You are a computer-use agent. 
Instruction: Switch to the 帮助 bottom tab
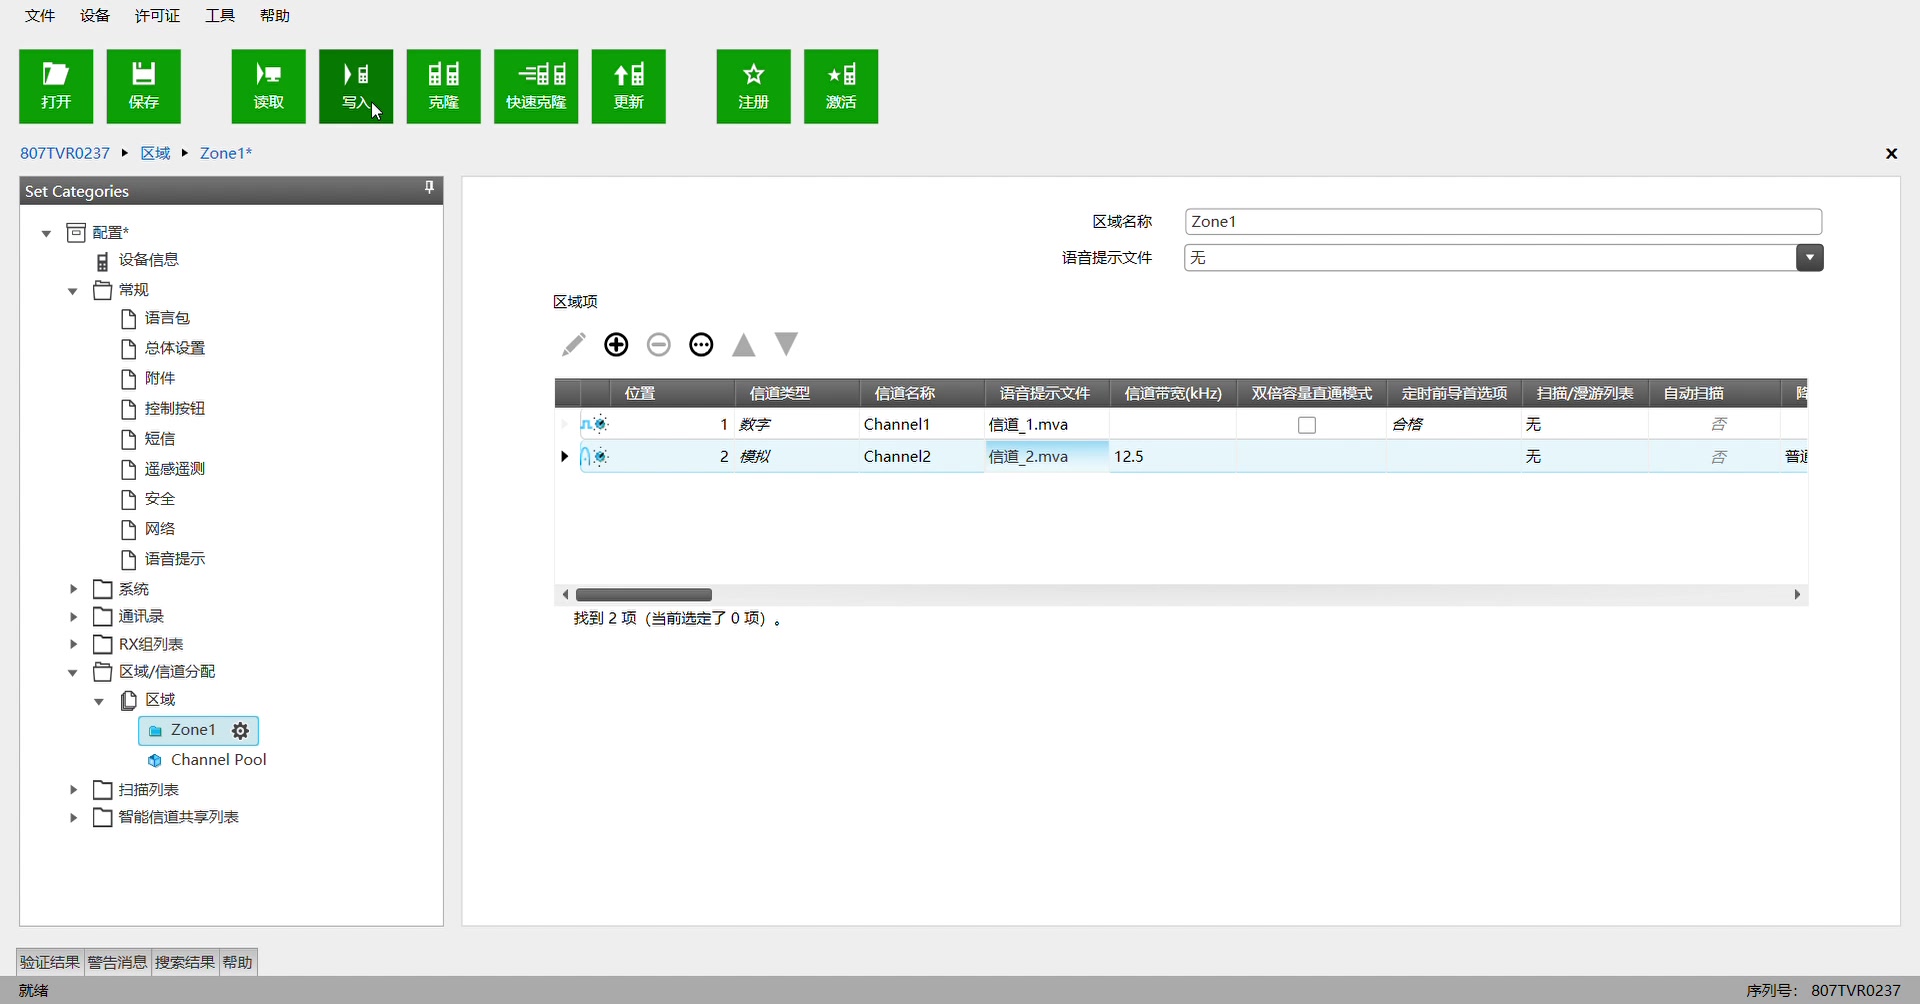(238, 962)
